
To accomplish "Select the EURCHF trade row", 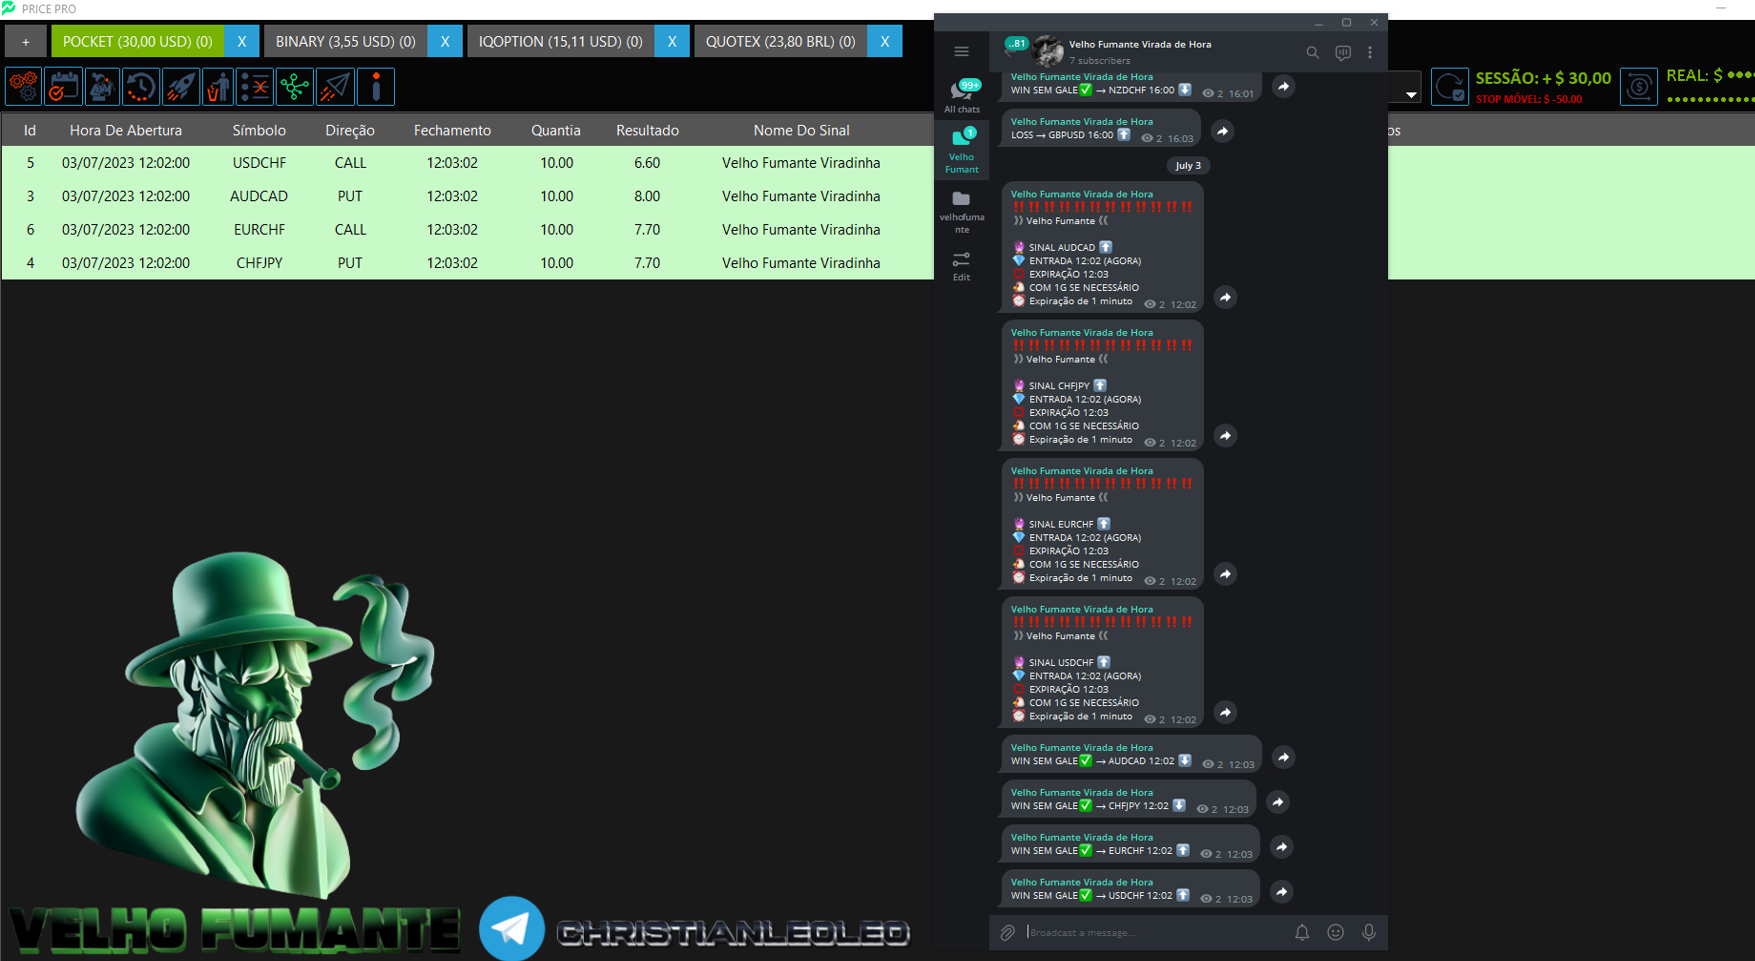I will pos(467,229).
